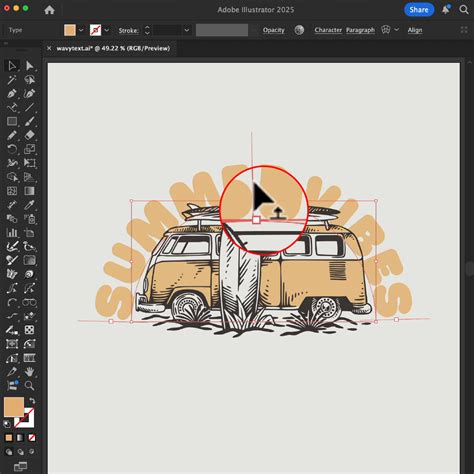Open the search magnifier in title bar
Image resolution: width=474 pixels, height=474 pixels.
point(464,9)
